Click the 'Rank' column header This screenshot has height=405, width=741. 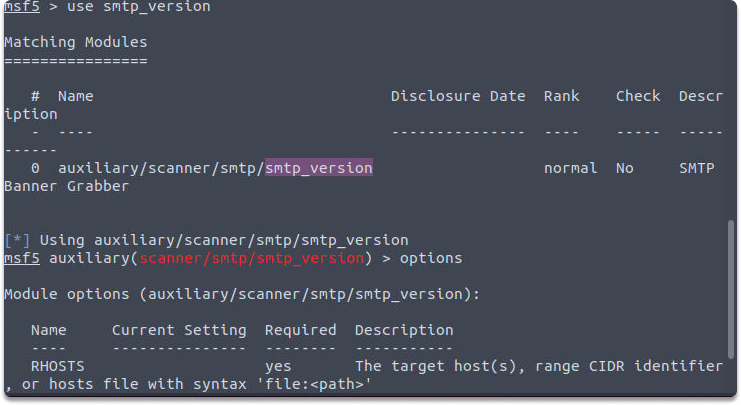click(561, 96)
